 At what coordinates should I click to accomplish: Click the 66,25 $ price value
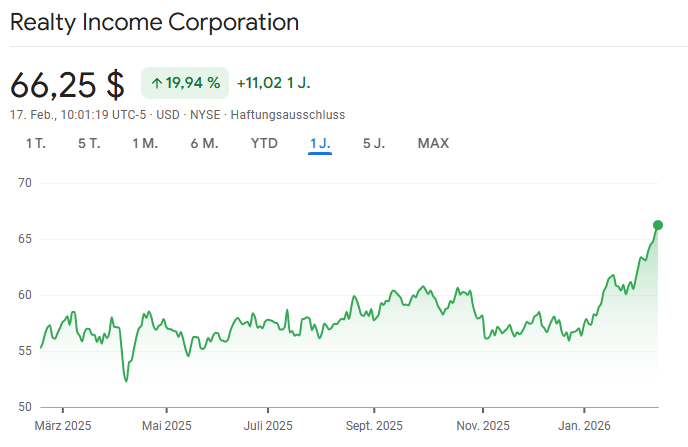[x=67, y=83]
